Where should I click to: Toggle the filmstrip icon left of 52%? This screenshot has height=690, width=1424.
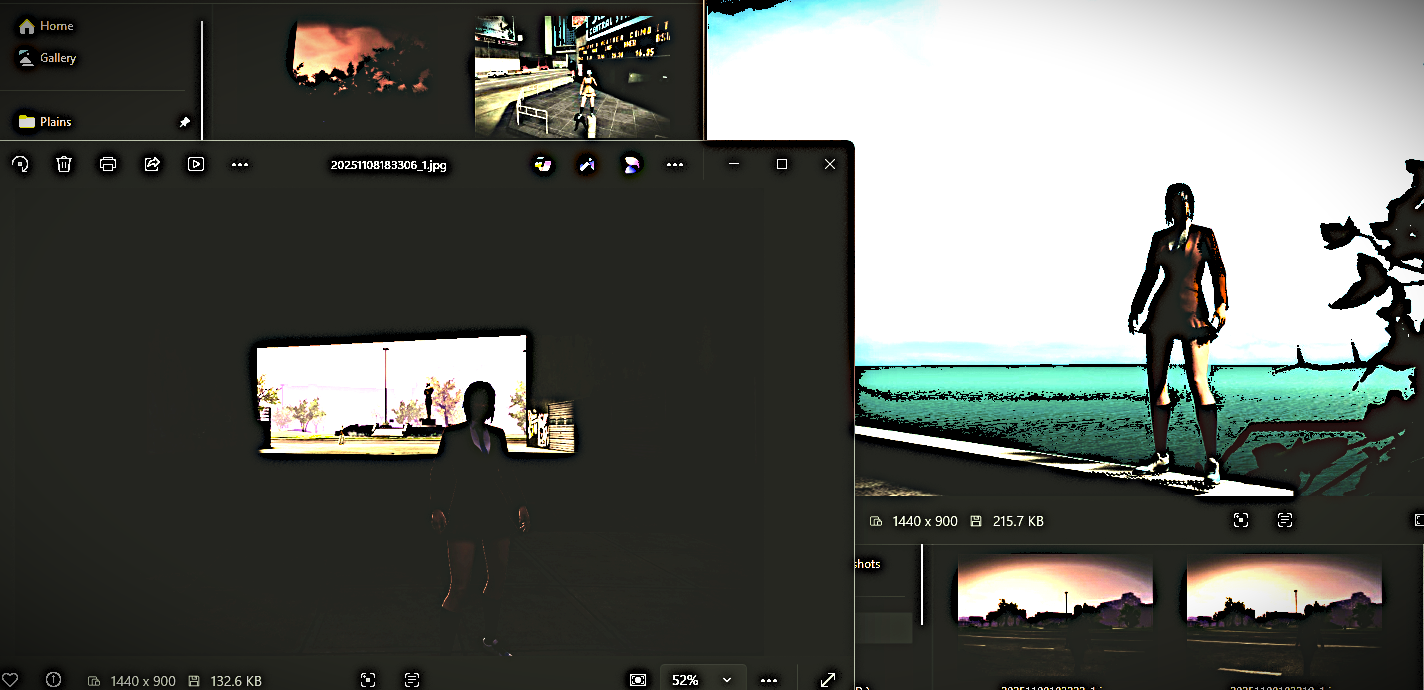pos(638,680)
